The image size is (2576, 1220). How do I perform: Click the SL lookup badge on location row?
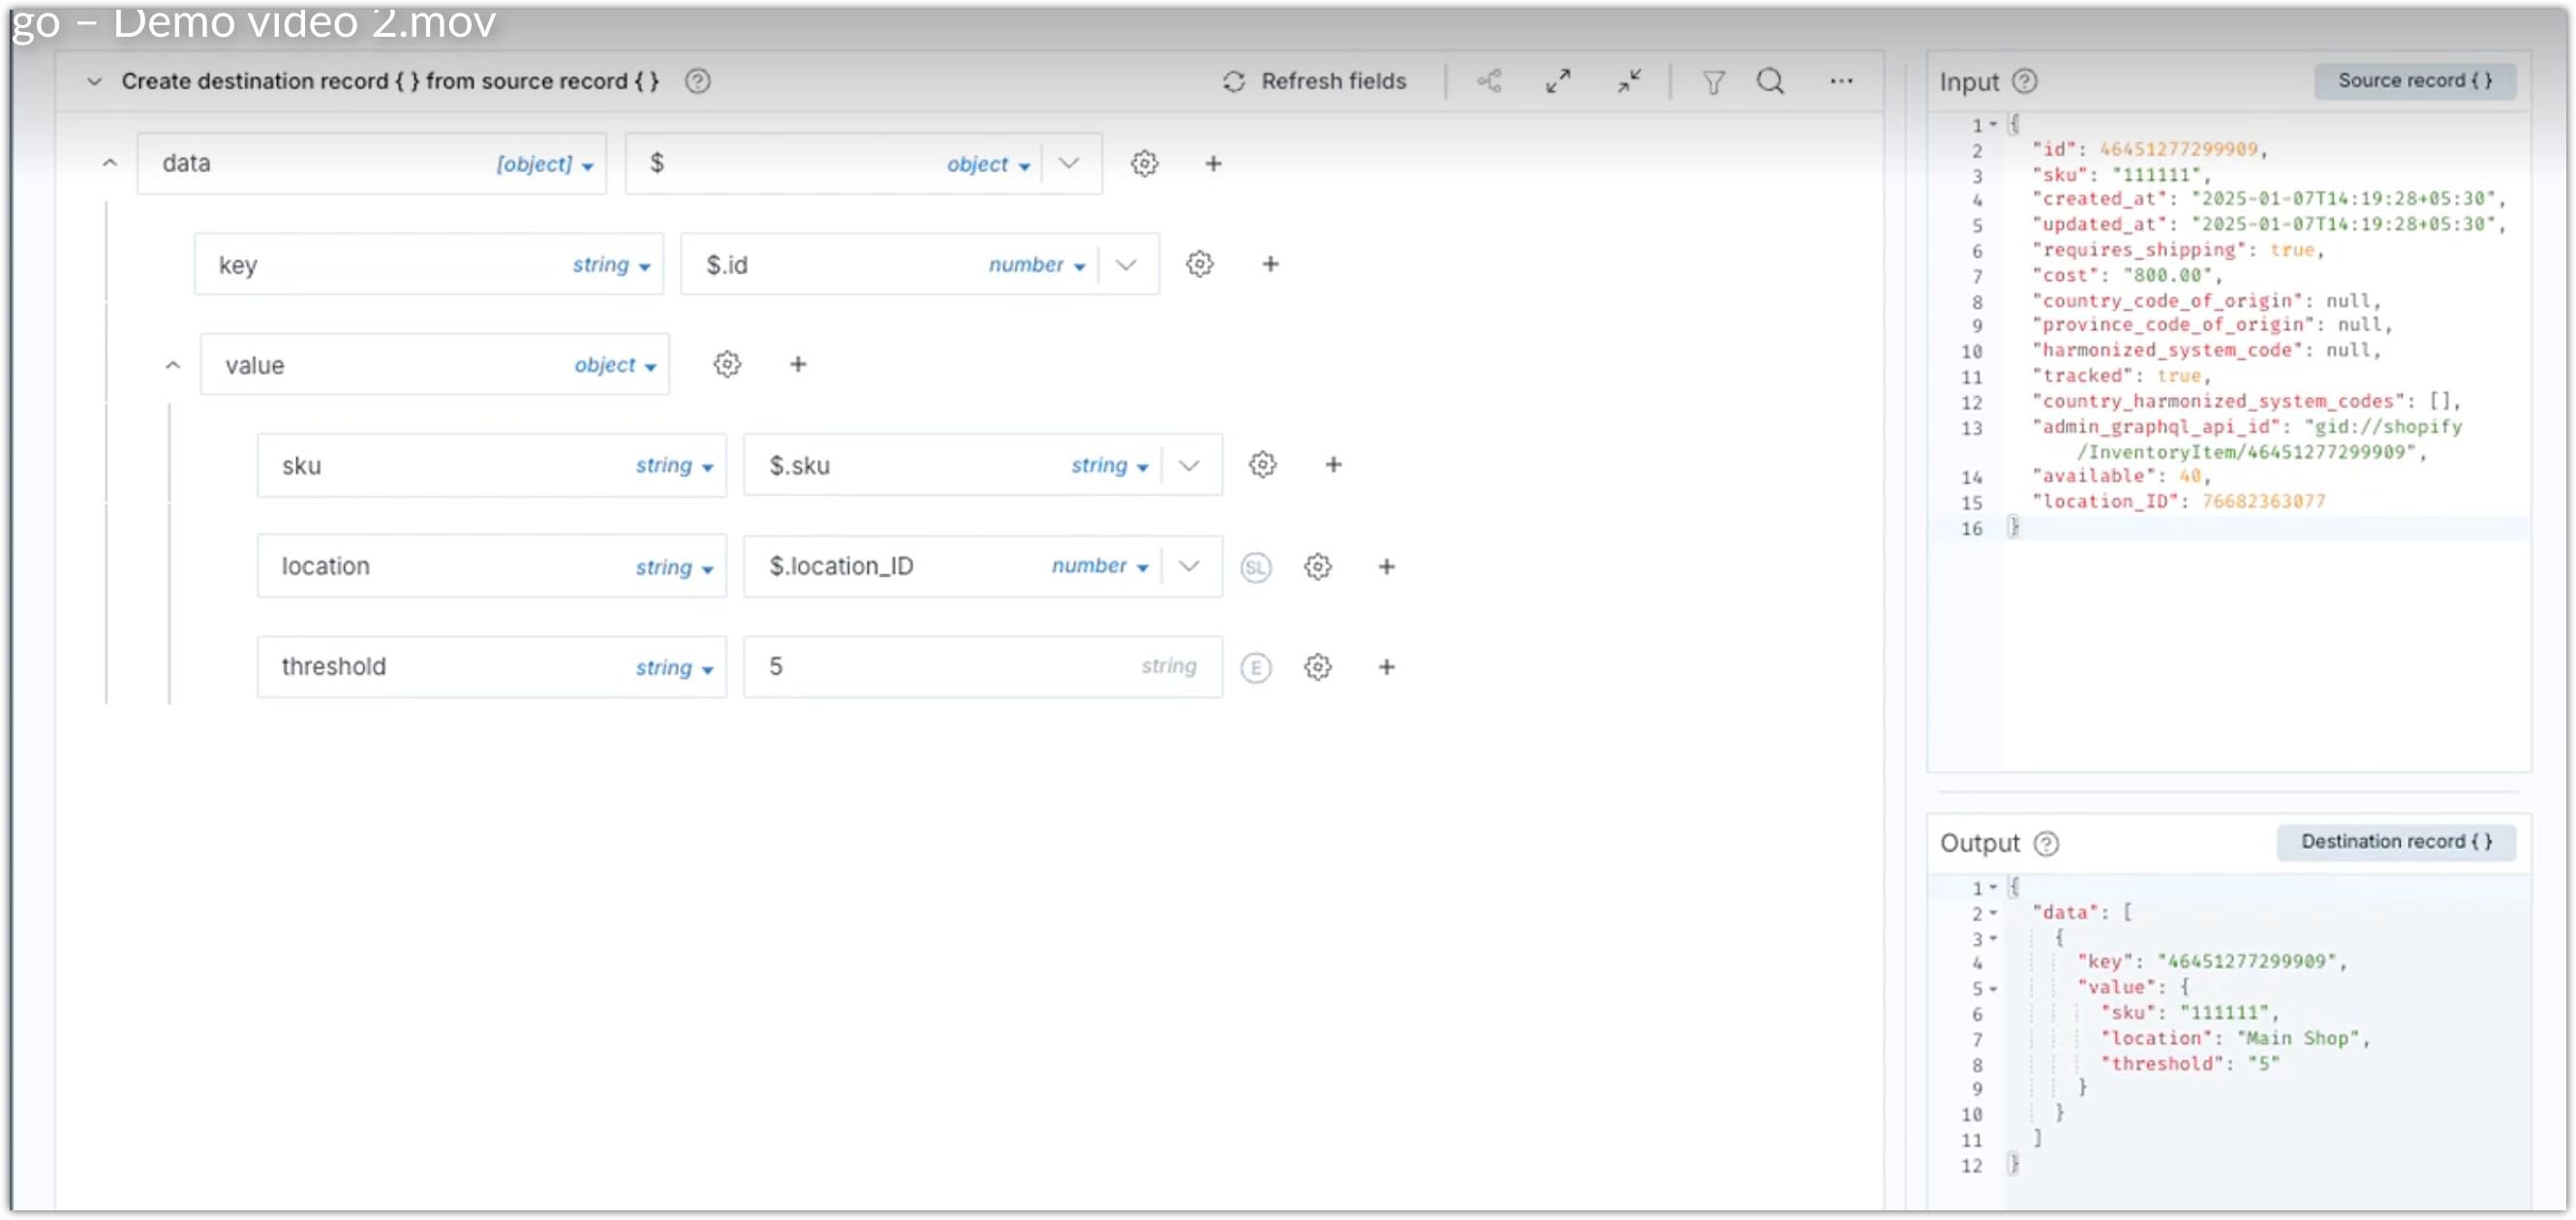coord(1255,567)
